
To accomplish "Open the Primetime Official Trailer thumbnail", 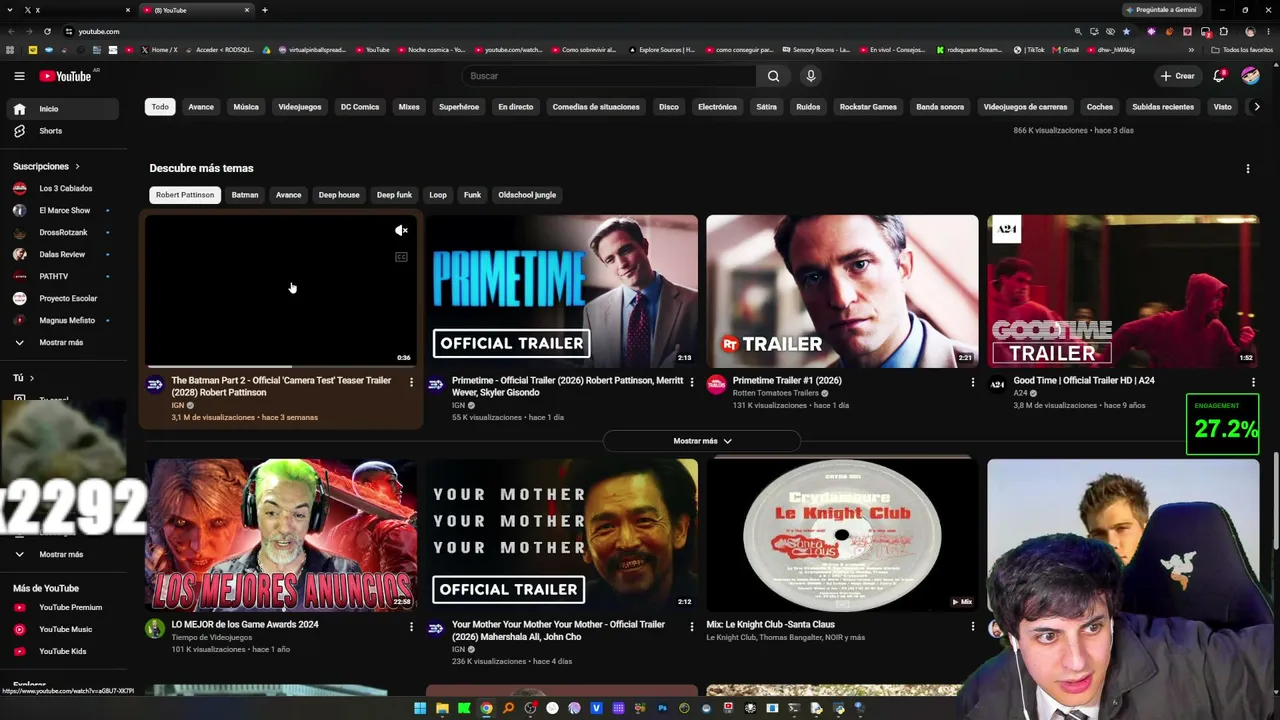I will (x=562, y=291).
